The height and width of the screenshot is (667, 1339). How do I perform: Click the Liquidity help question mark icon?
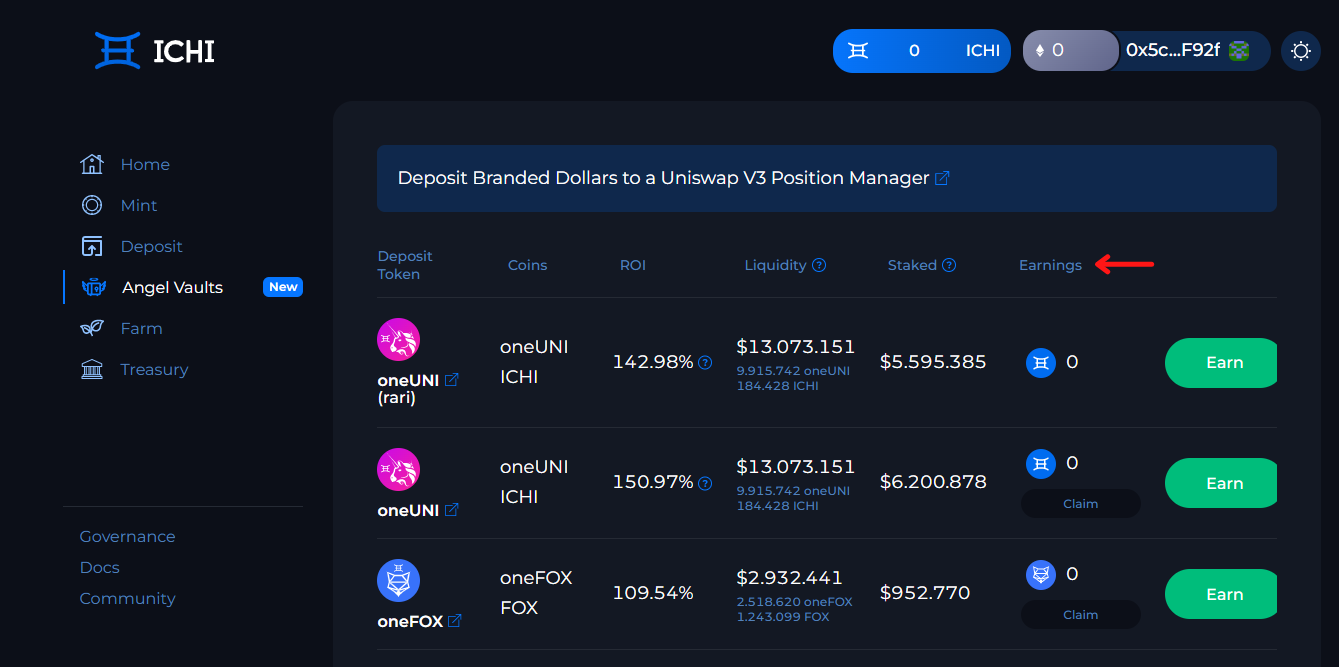coord(819,265)
